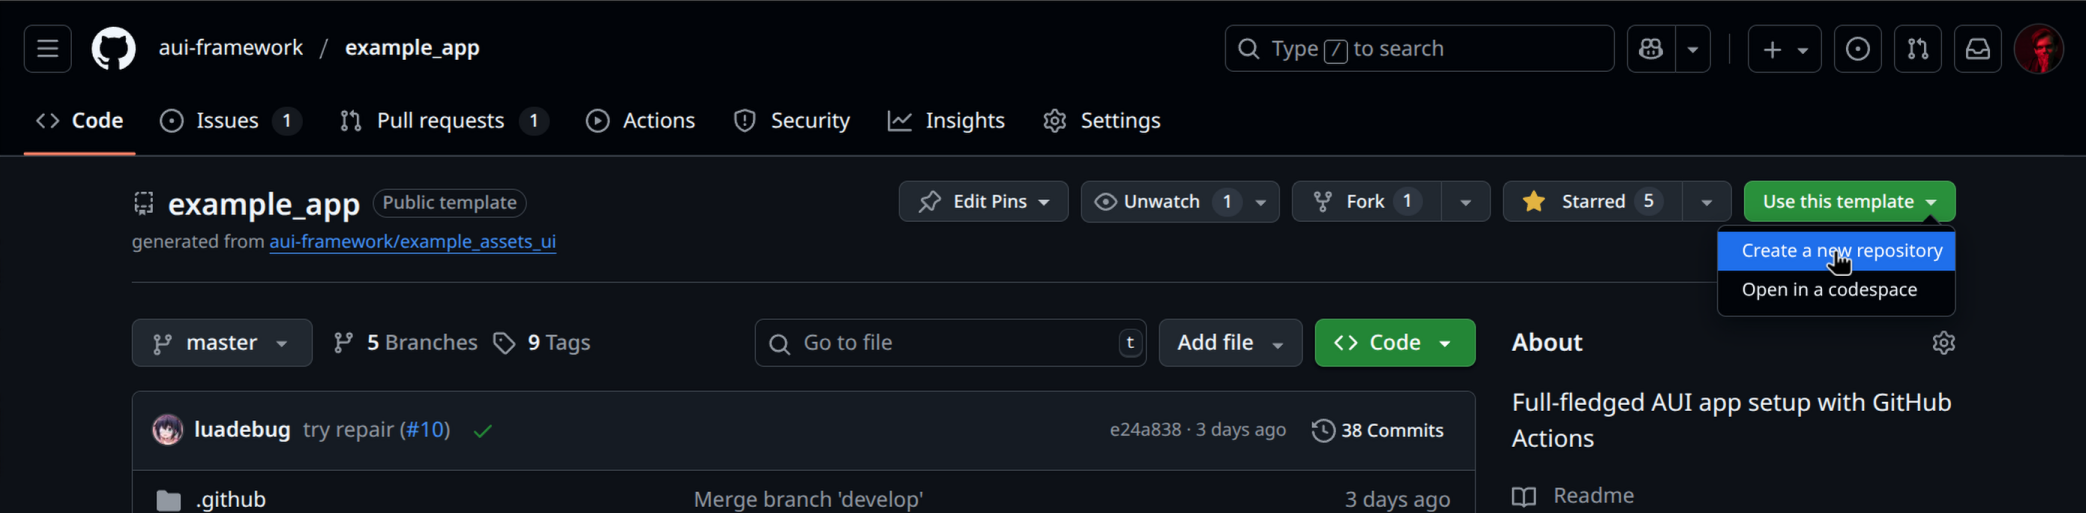2086x513 pixels.
Task: Toggle Unwatch for this repository
Action: coord(1160,202)
